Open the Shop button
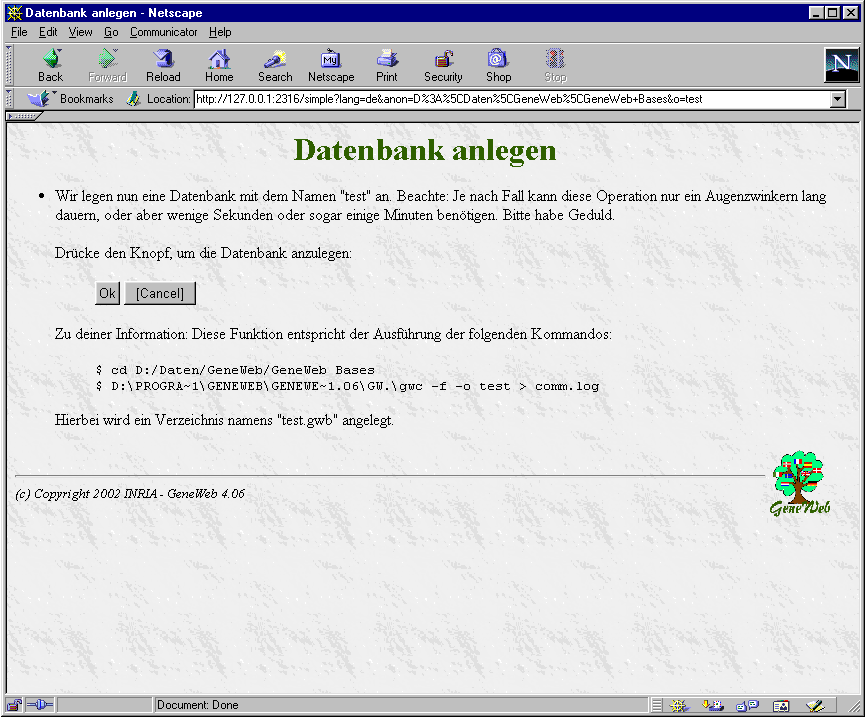This screenshot has width=868, height=720. coord(498,66)
